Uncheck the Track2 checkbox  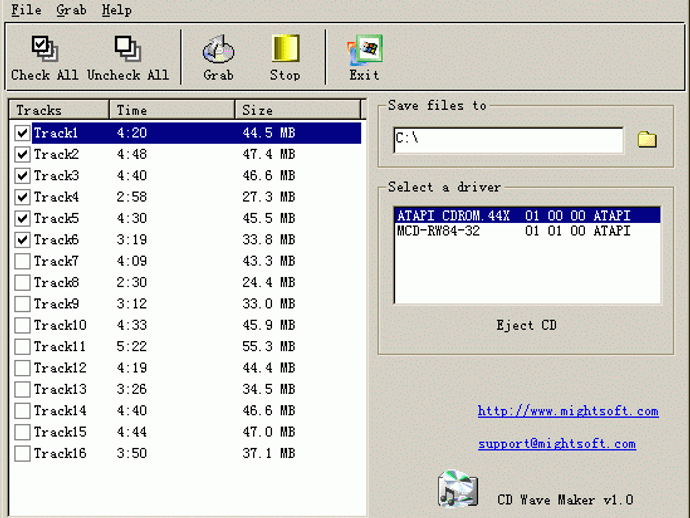[x=22, y=154]
